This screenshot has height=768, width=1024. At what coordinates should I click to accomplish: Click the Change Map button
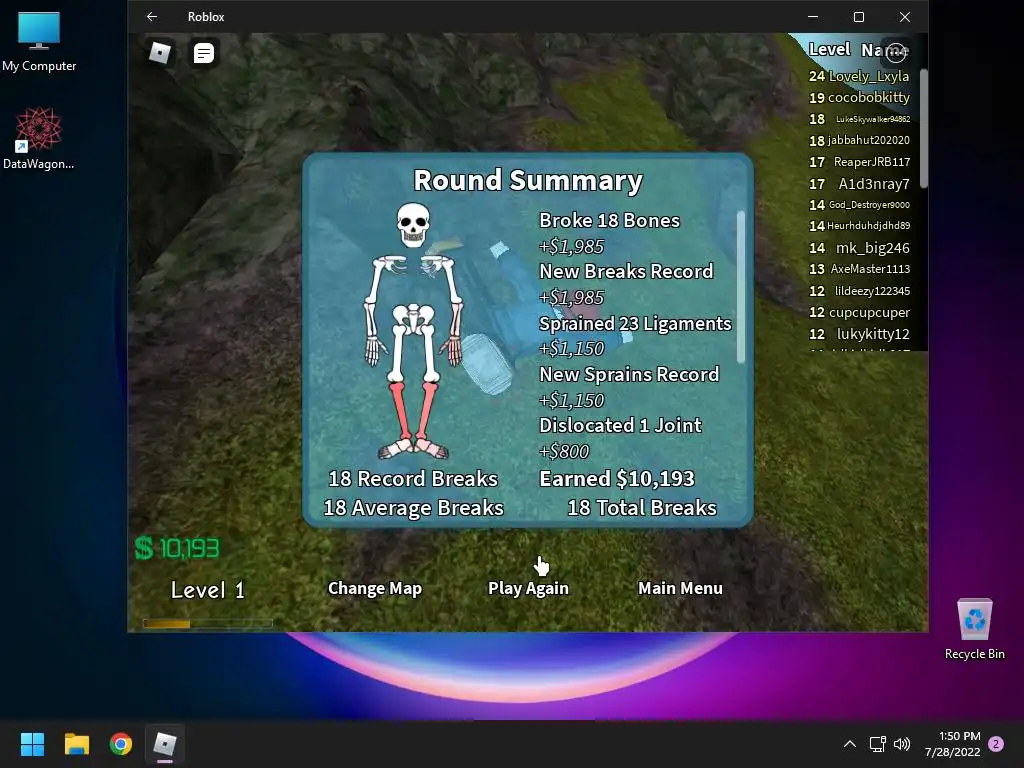[375, 588]
